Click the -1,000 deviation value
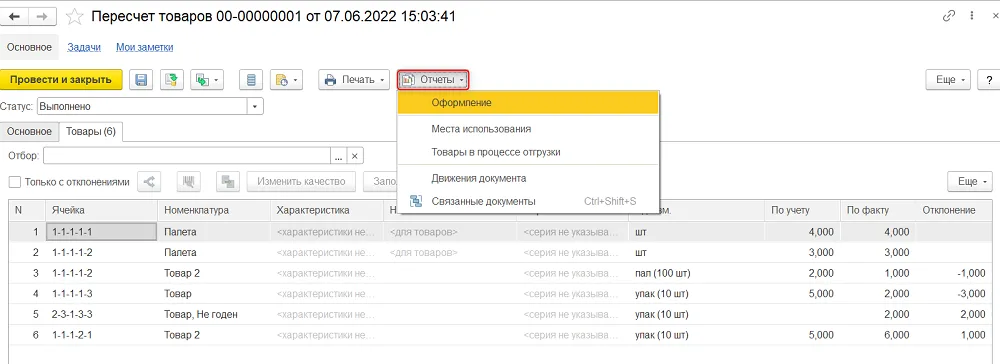The height and width of the screenshot is (364, 1000). click(x=970, y=273)
